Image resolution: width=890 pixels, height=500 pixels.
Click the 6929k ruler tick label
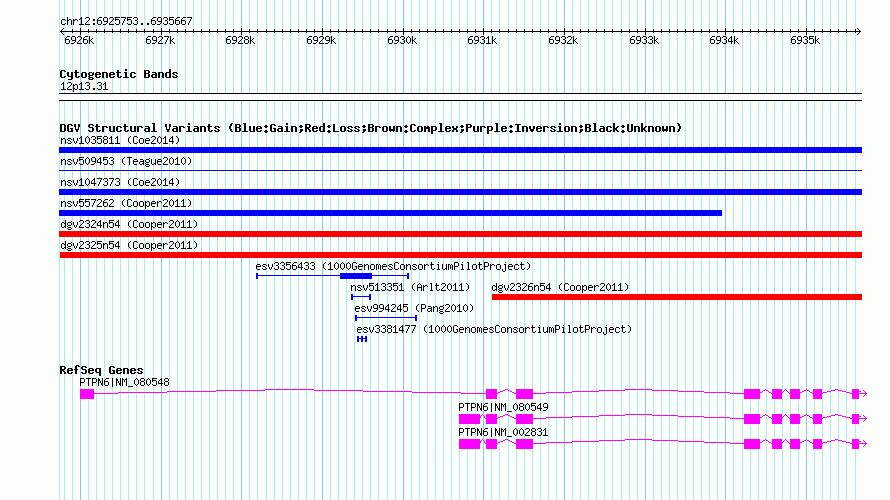click(321, 40)
